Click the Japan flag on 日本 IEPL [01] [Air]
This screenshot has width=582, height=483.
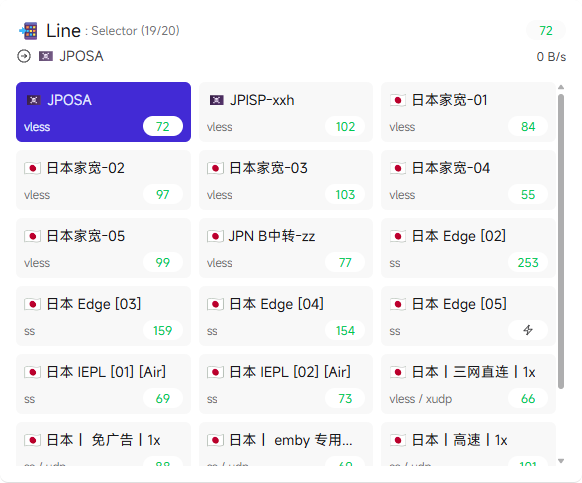32,372
